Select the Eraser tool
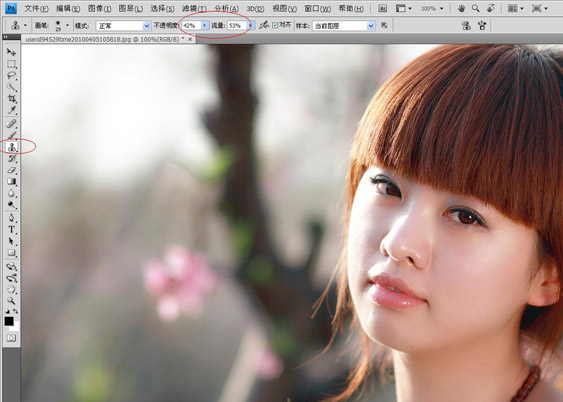Screen dimensions: 563x402 [11, 170]
